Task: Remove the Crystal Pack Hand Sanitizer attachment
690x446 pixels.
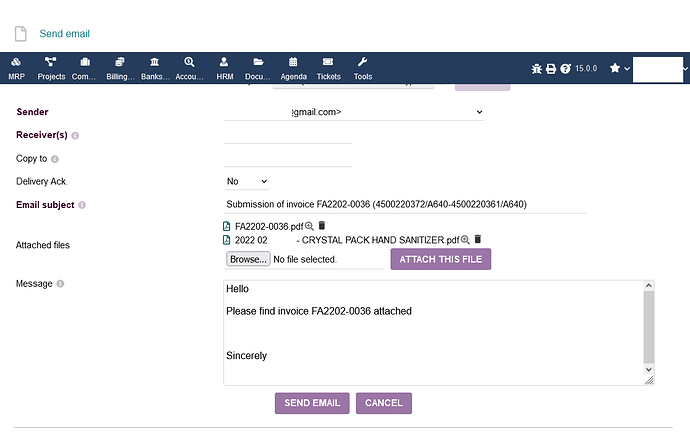Action: pos(478,240)
